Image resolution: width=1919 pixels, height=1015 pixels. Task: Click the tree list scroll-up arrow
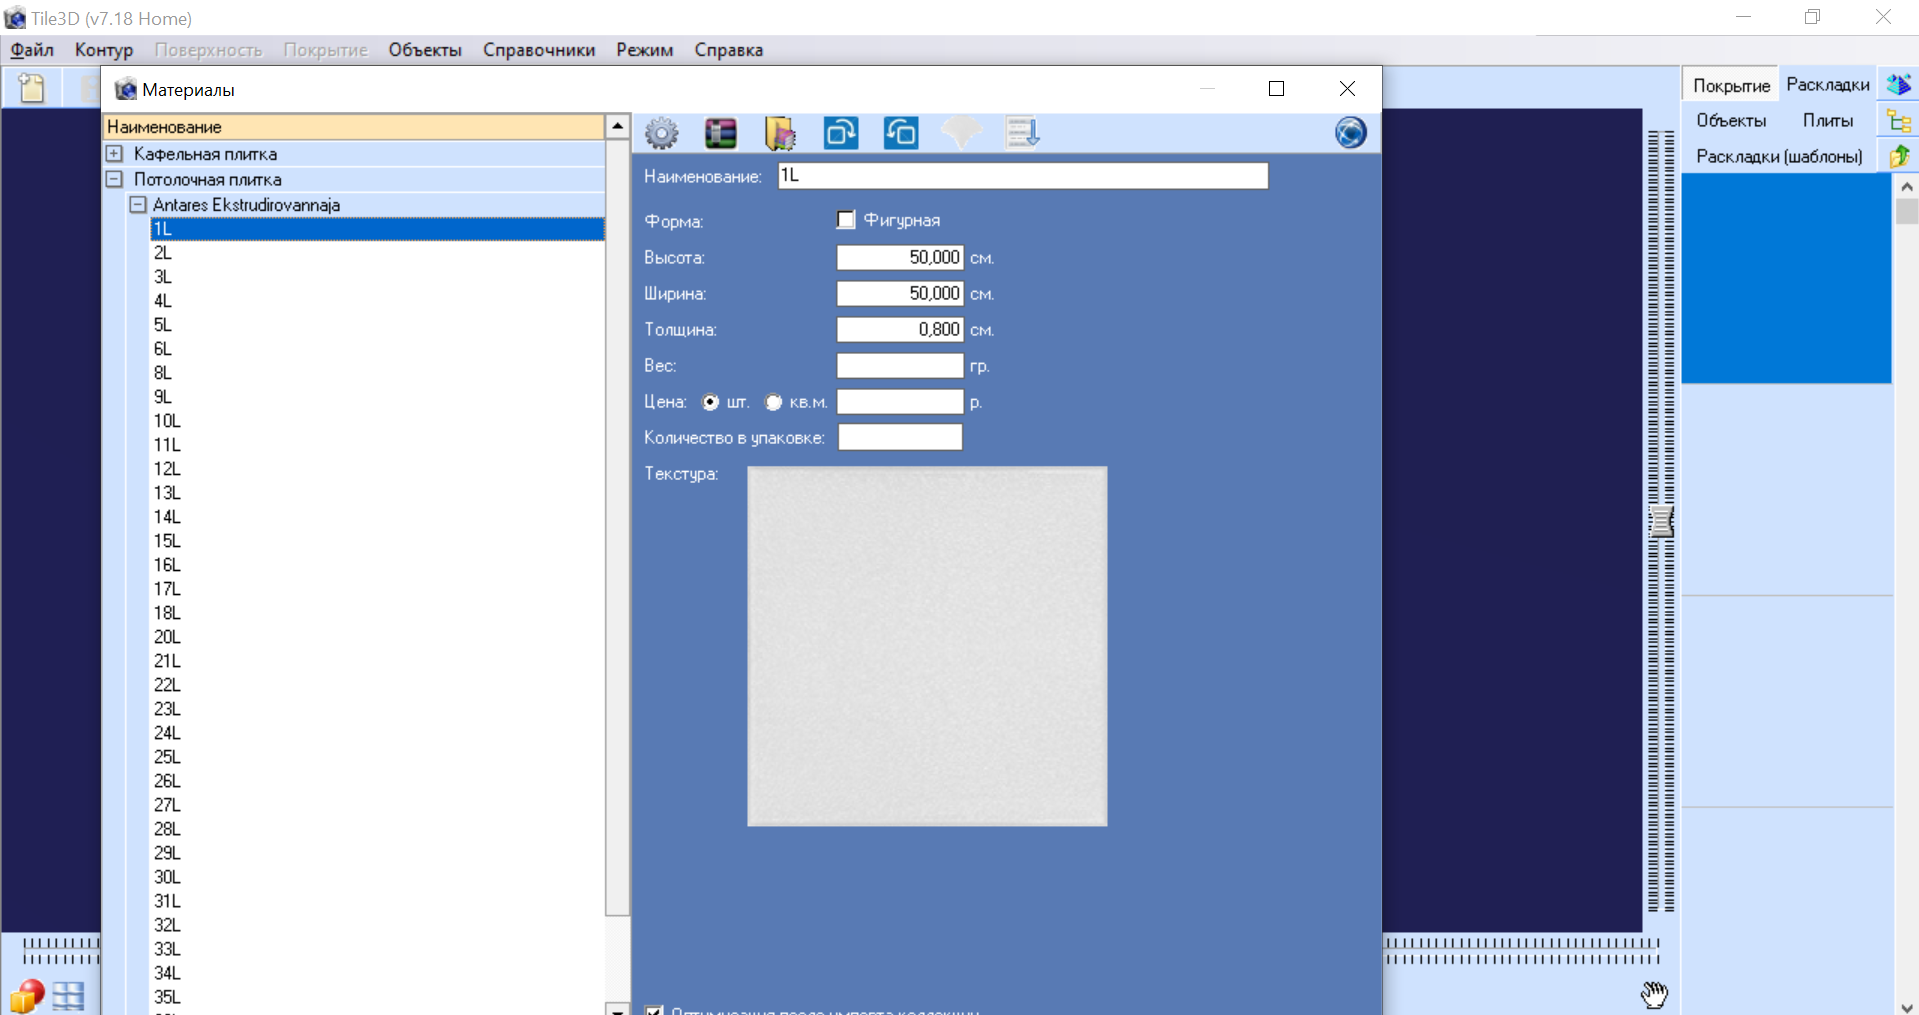point(618,126)
